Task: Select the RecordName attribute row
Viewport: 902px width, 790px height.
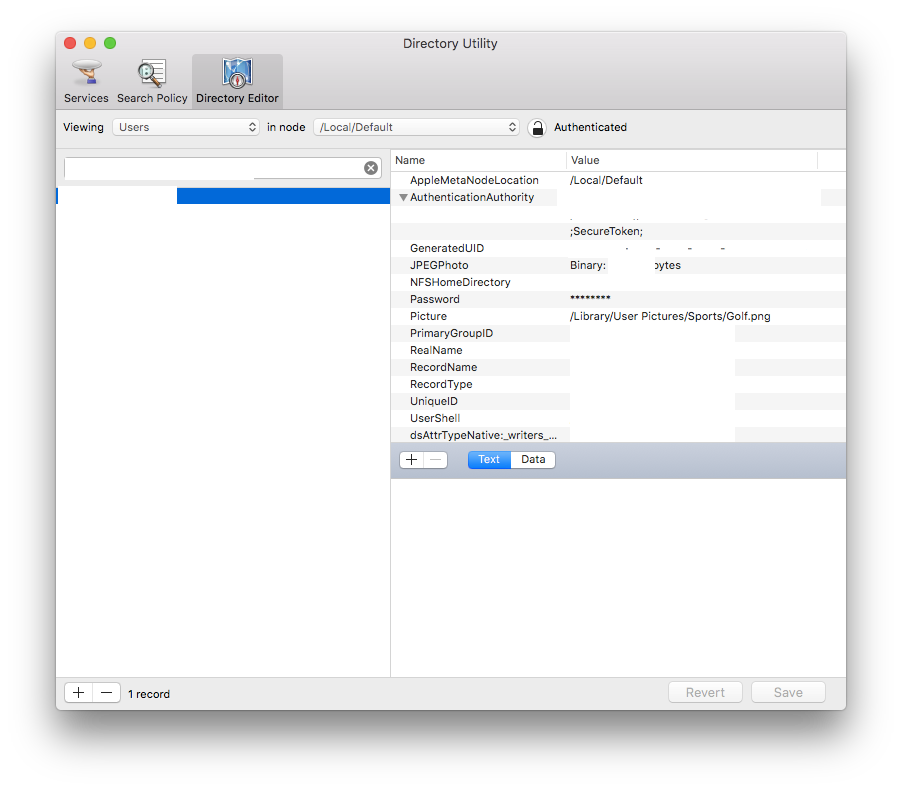Action: click(618, 367)
